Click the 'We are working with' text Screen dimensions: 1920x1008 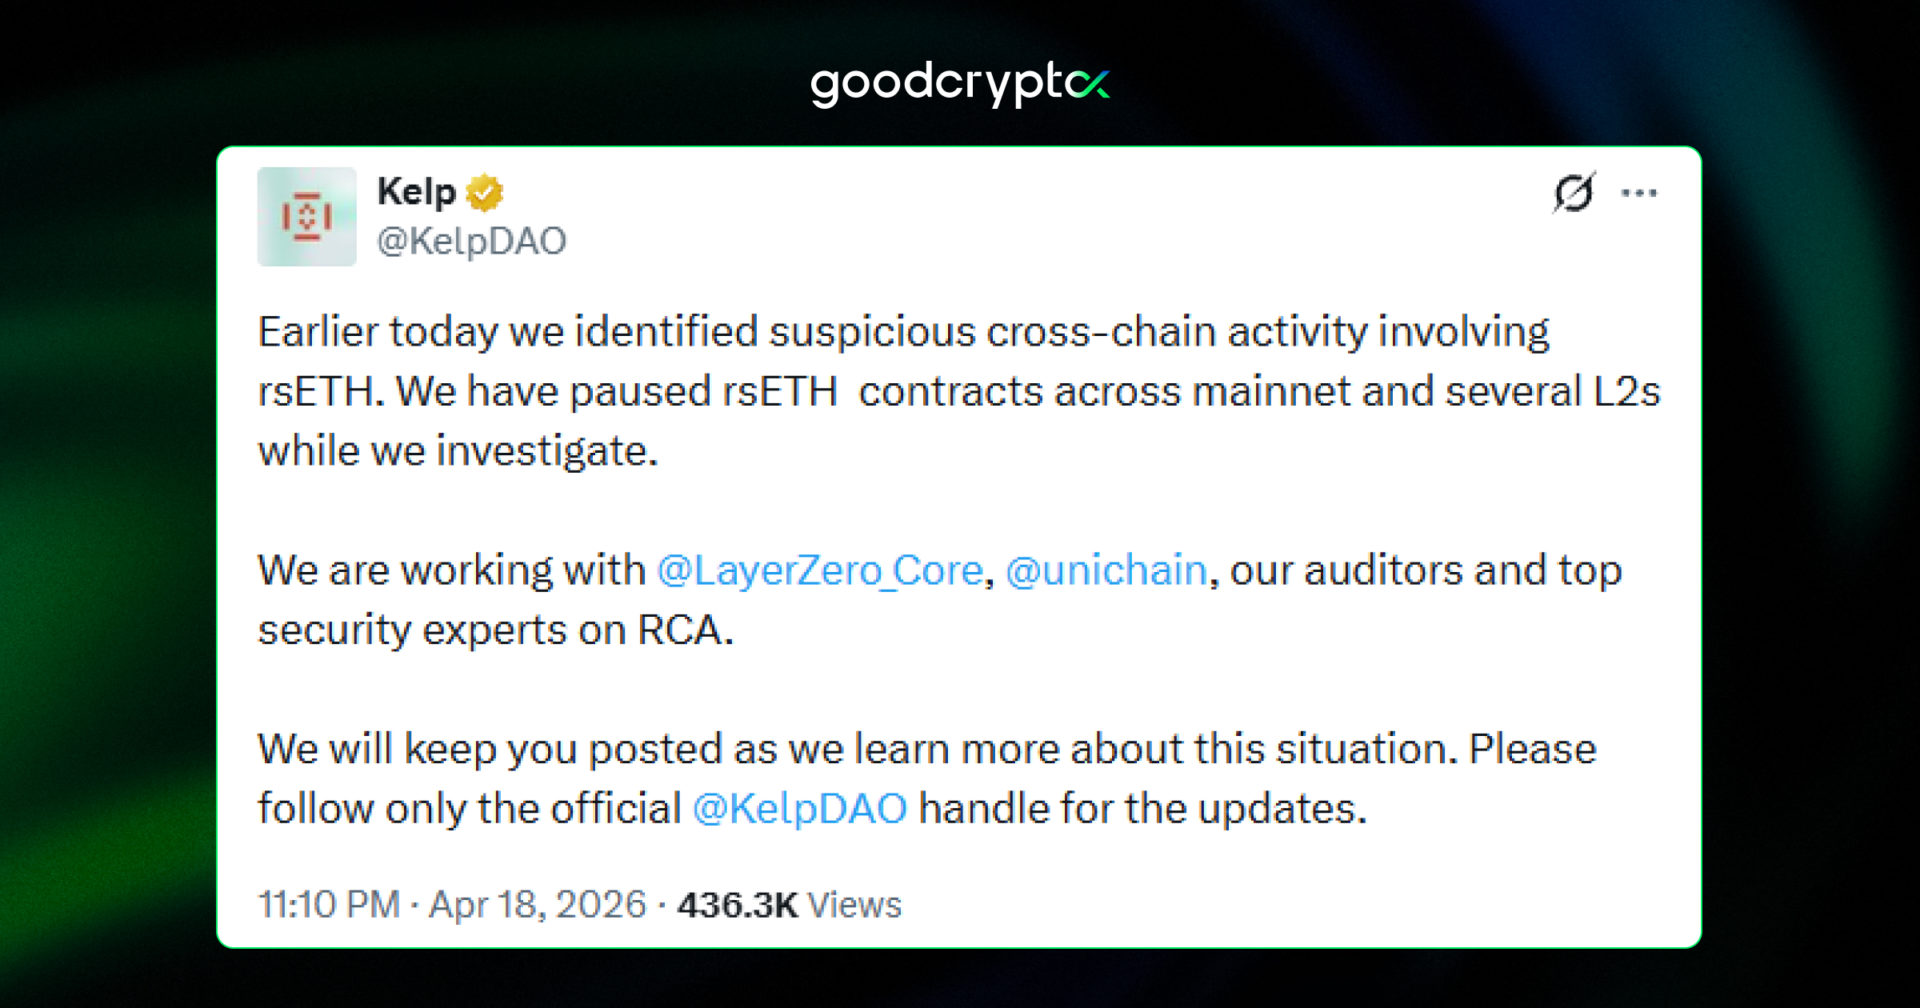pyautogui.click(x=451, y=570)
